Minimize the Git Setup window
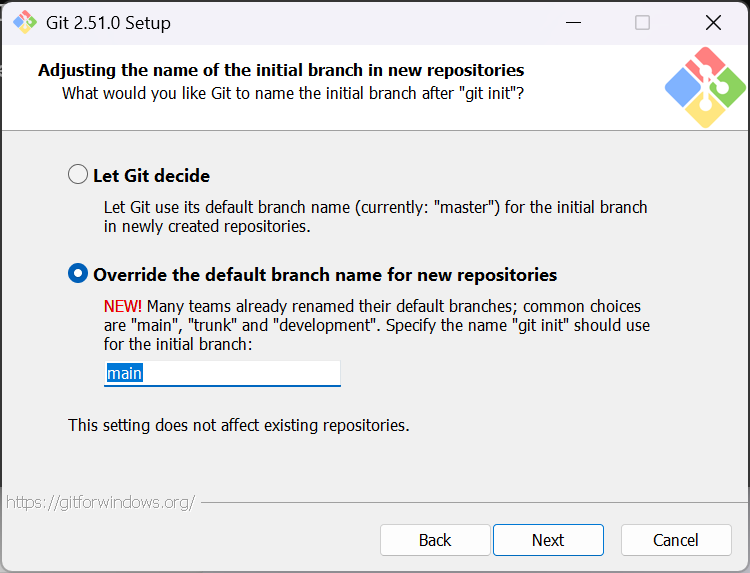Screen dimensions: 750x573 coord(573,22)
